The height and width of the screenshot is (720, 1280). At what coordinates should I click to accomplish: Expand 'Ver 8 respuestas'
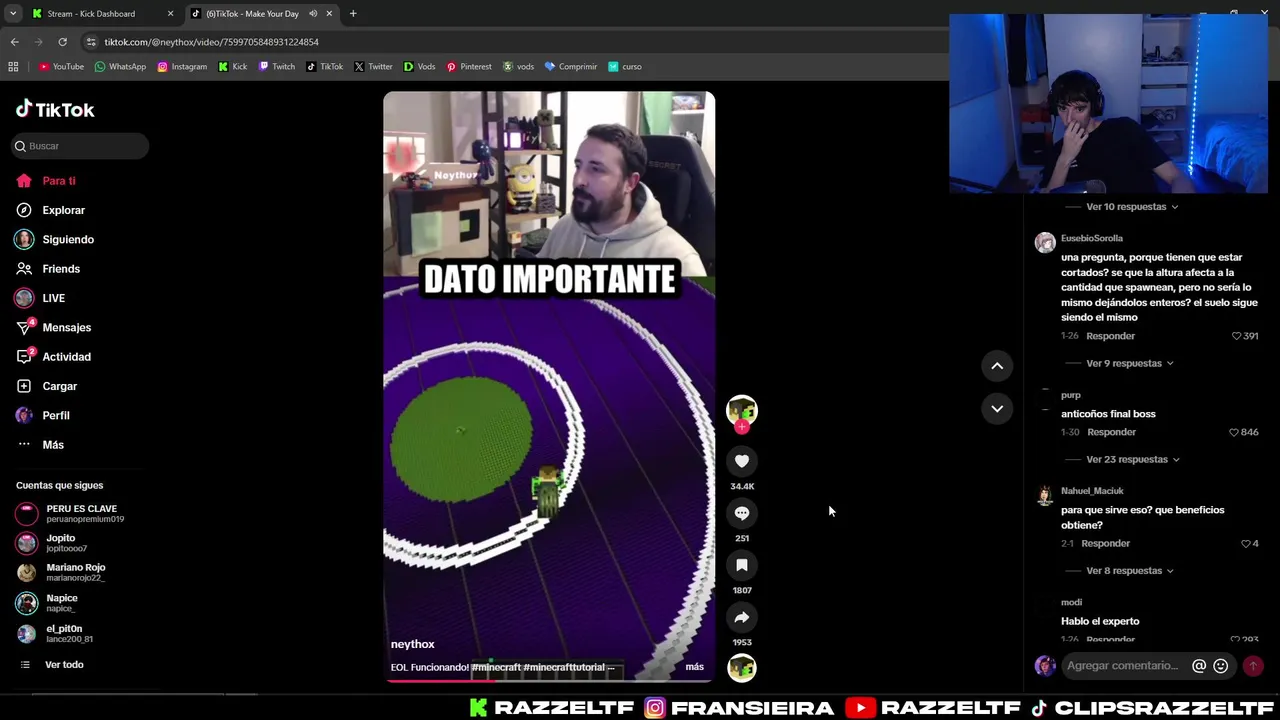[1130, 571]
